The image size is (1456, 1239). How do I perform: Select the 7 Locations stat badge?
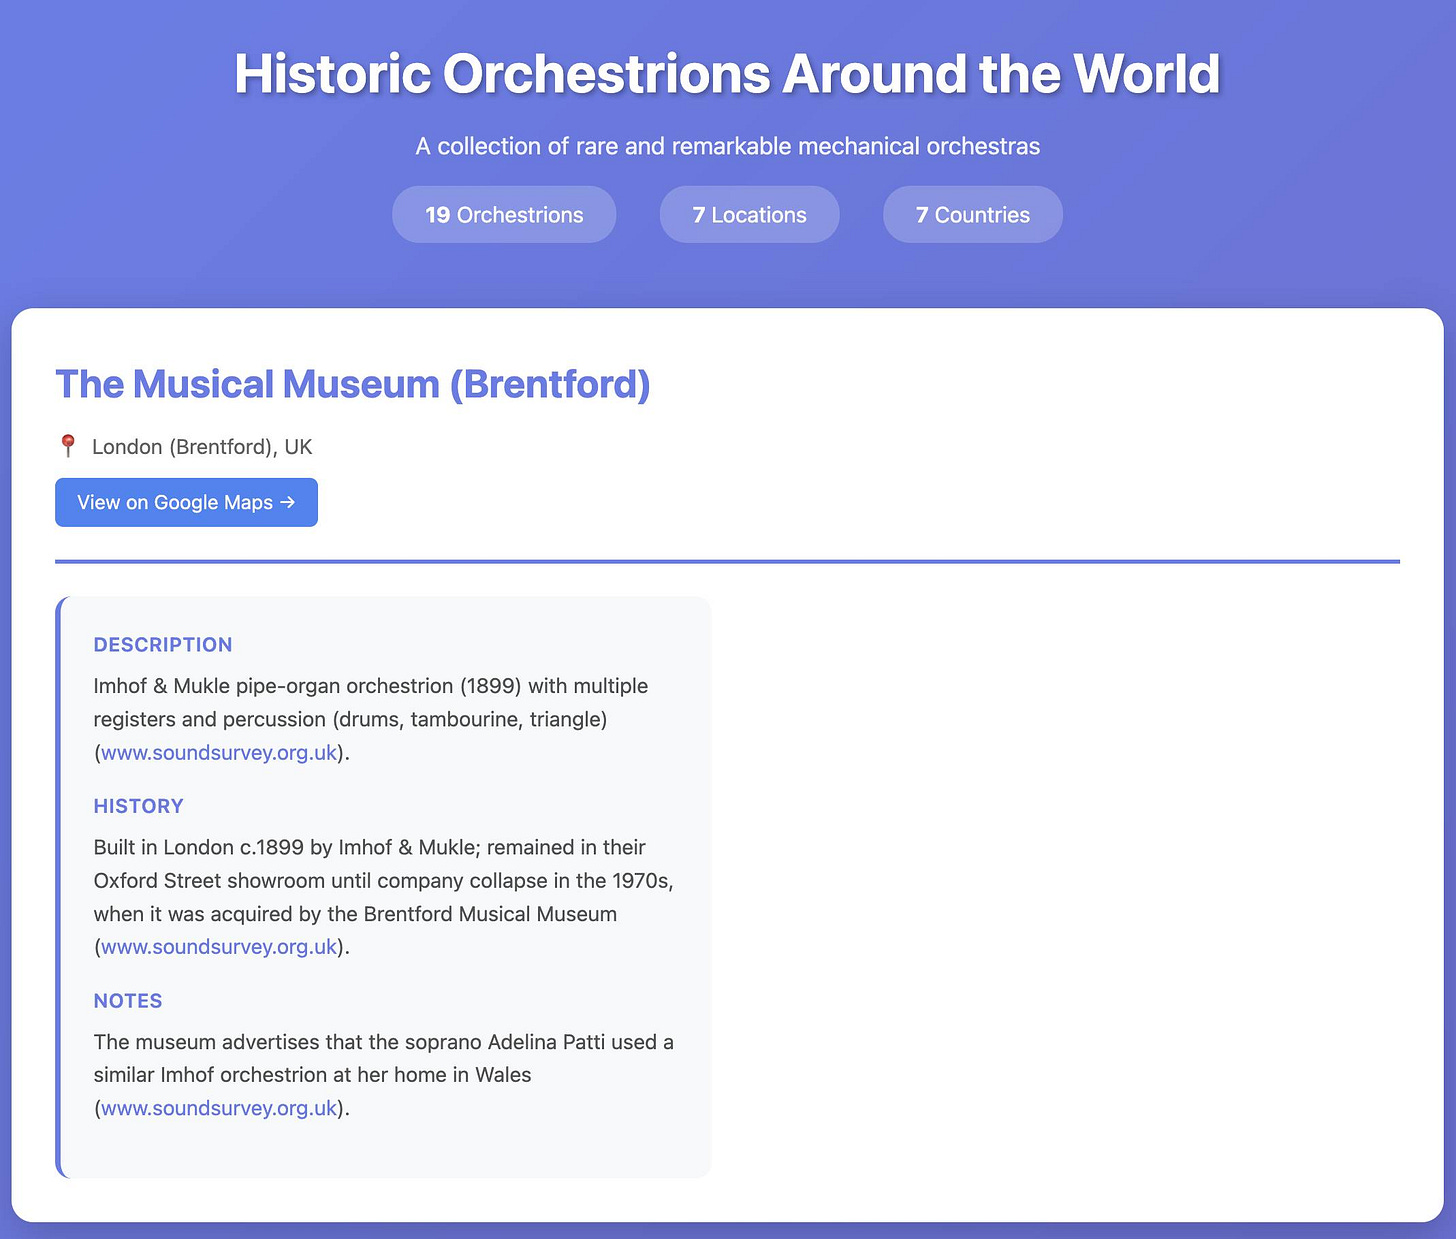pyautogui.click(x=749, y=214)
